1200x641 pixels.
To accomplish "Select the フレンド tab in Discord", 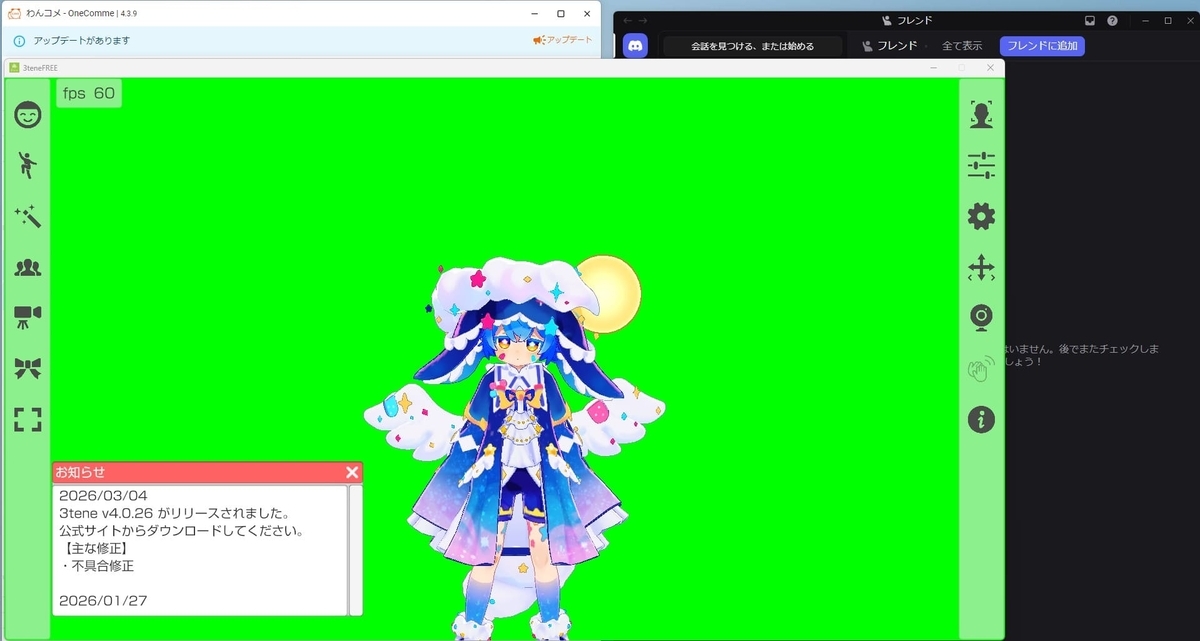I will click(890, 46).
